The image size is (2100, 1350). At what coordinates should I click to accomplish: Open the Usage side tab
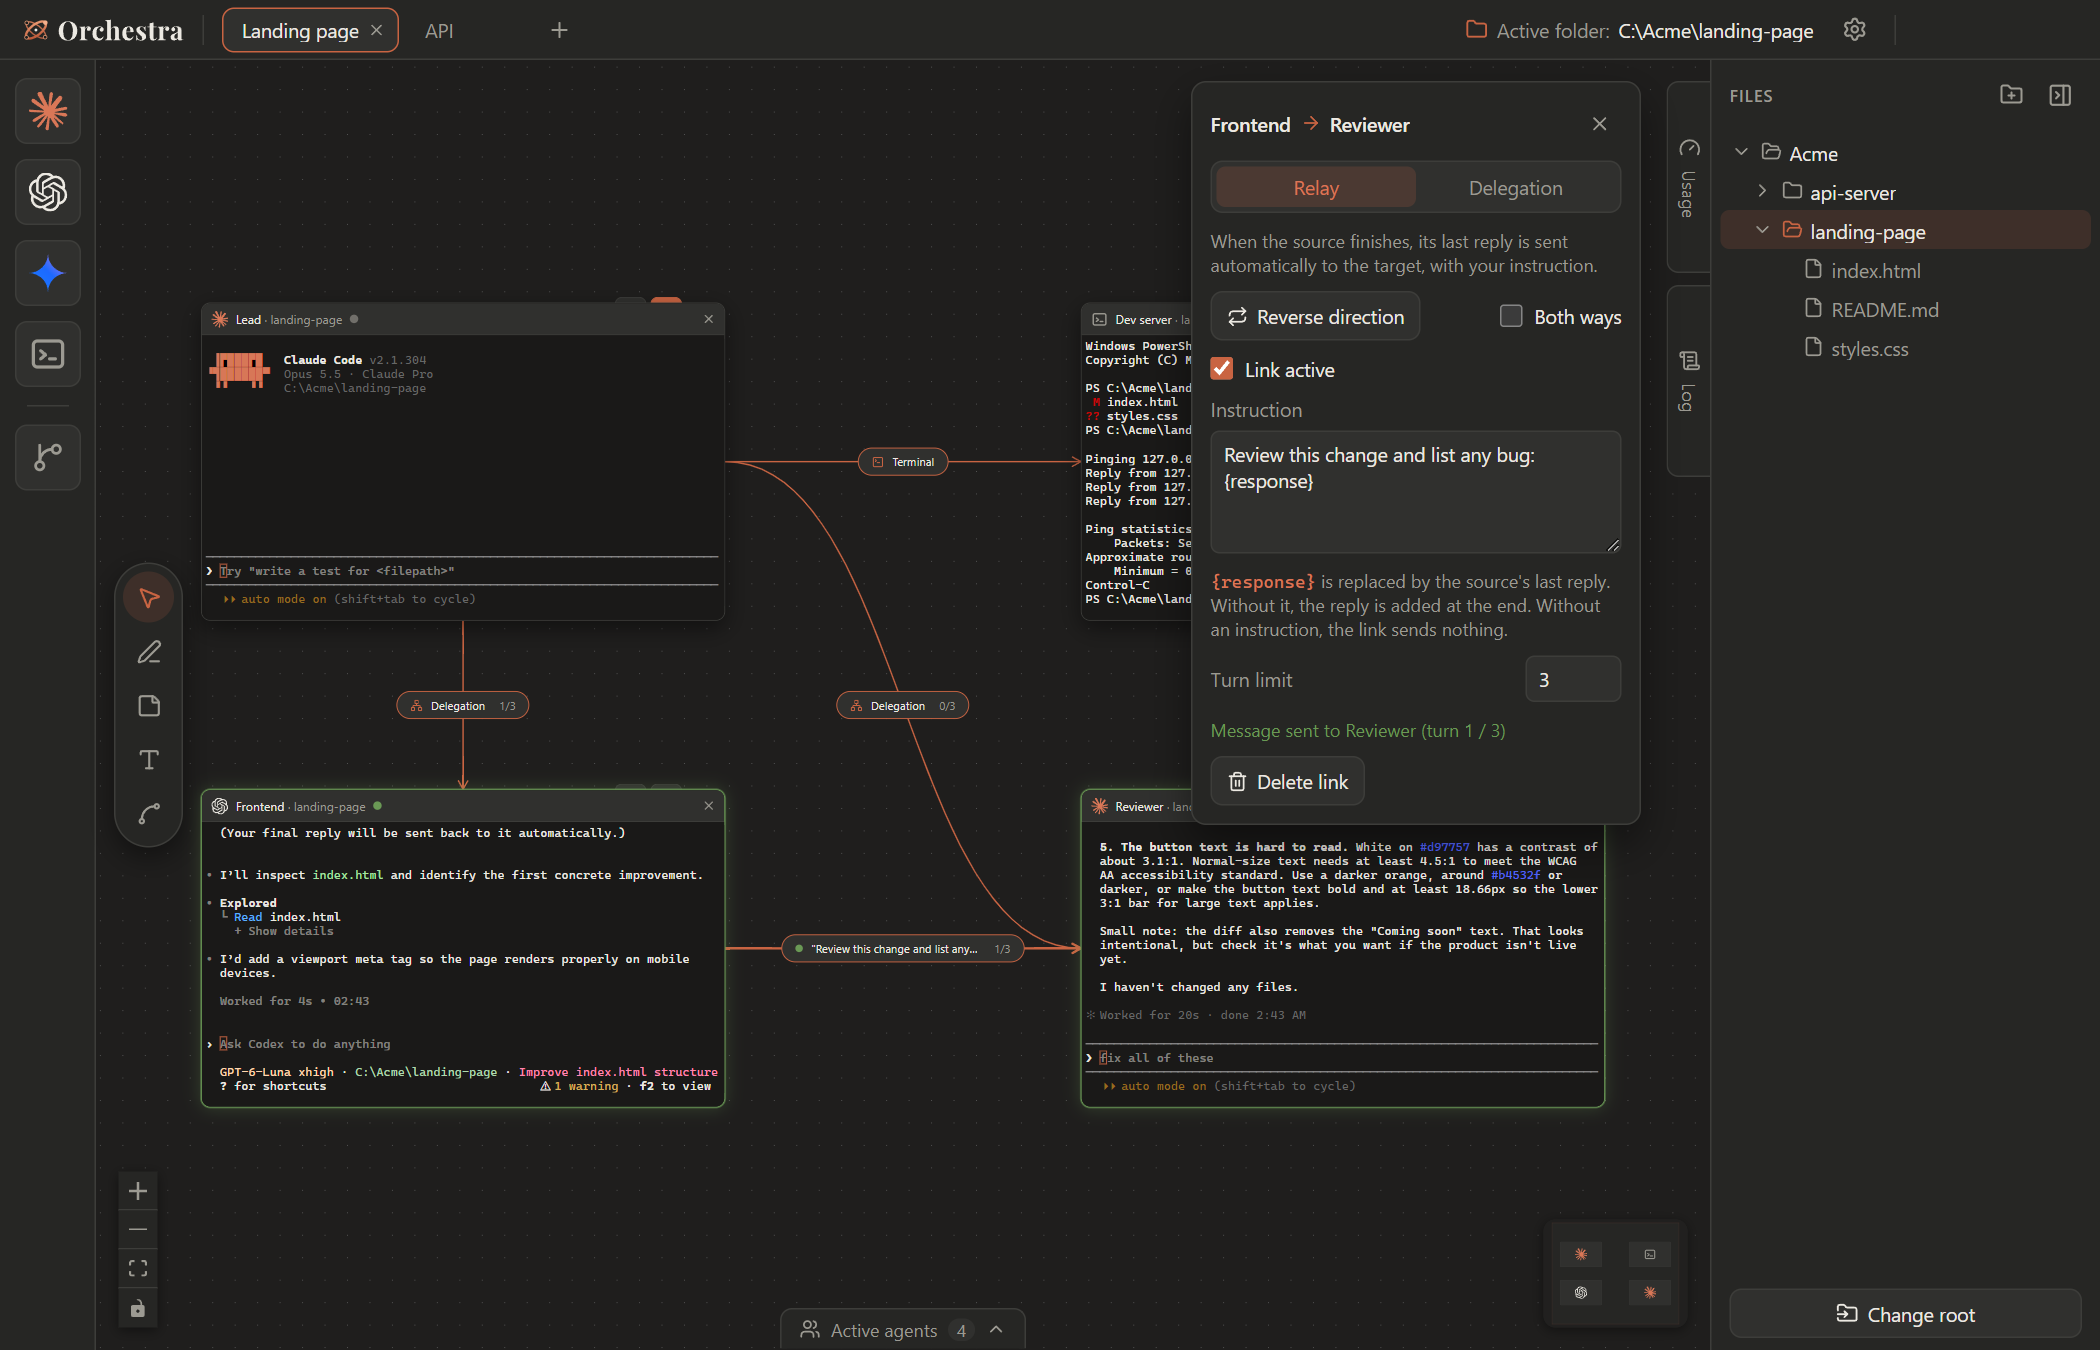click(1688, 177)
